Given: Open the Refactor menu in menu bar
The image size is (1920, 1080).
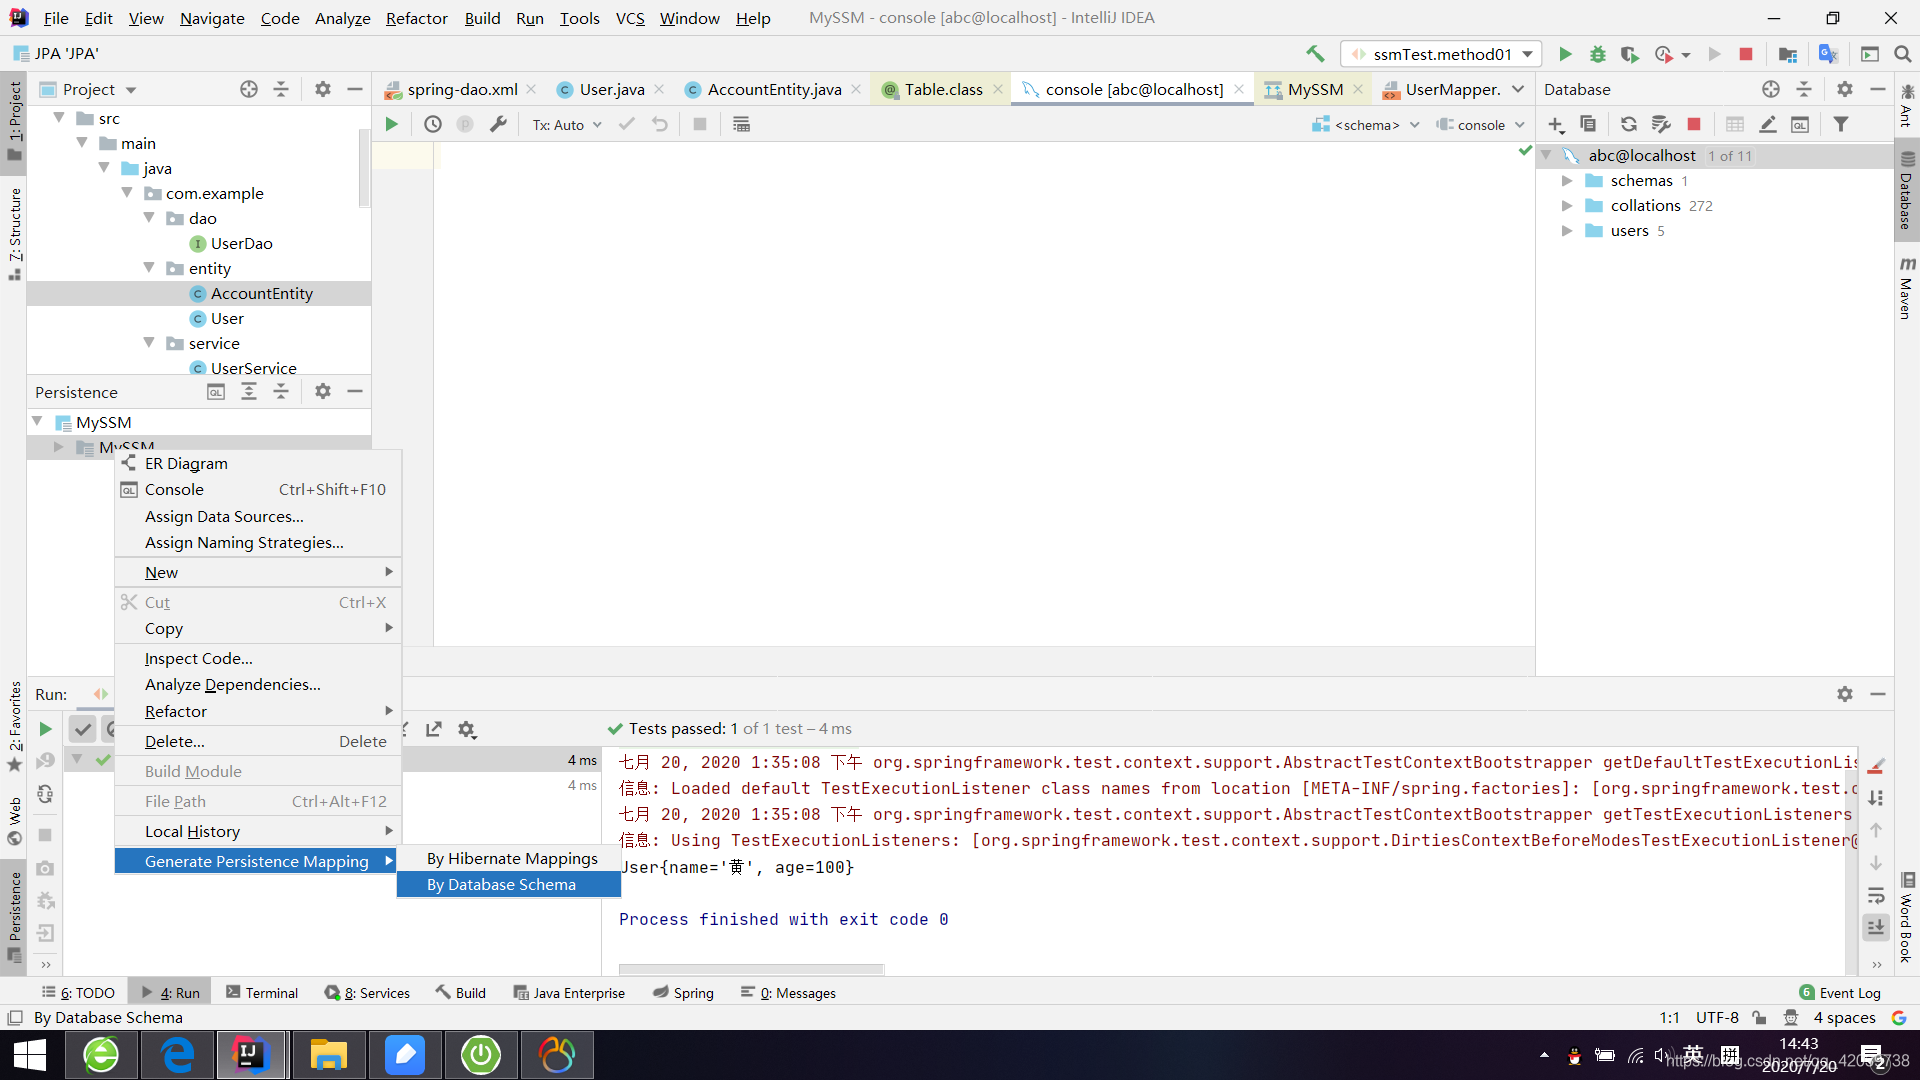Looking at the screenshot, I should (416, 18).
